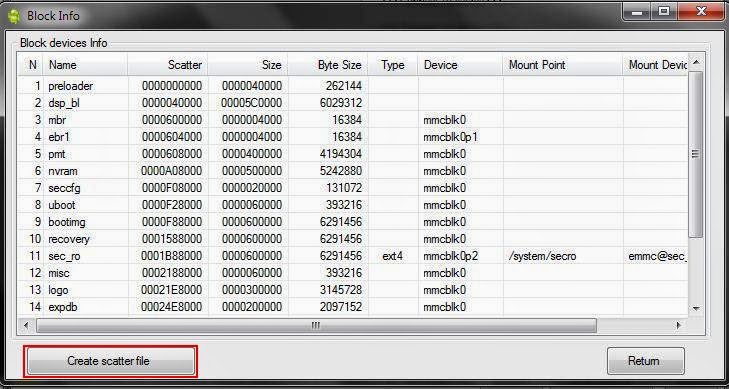Select the dsp_bl row
Screen dimensions: 729x389
tap(353, 103)
